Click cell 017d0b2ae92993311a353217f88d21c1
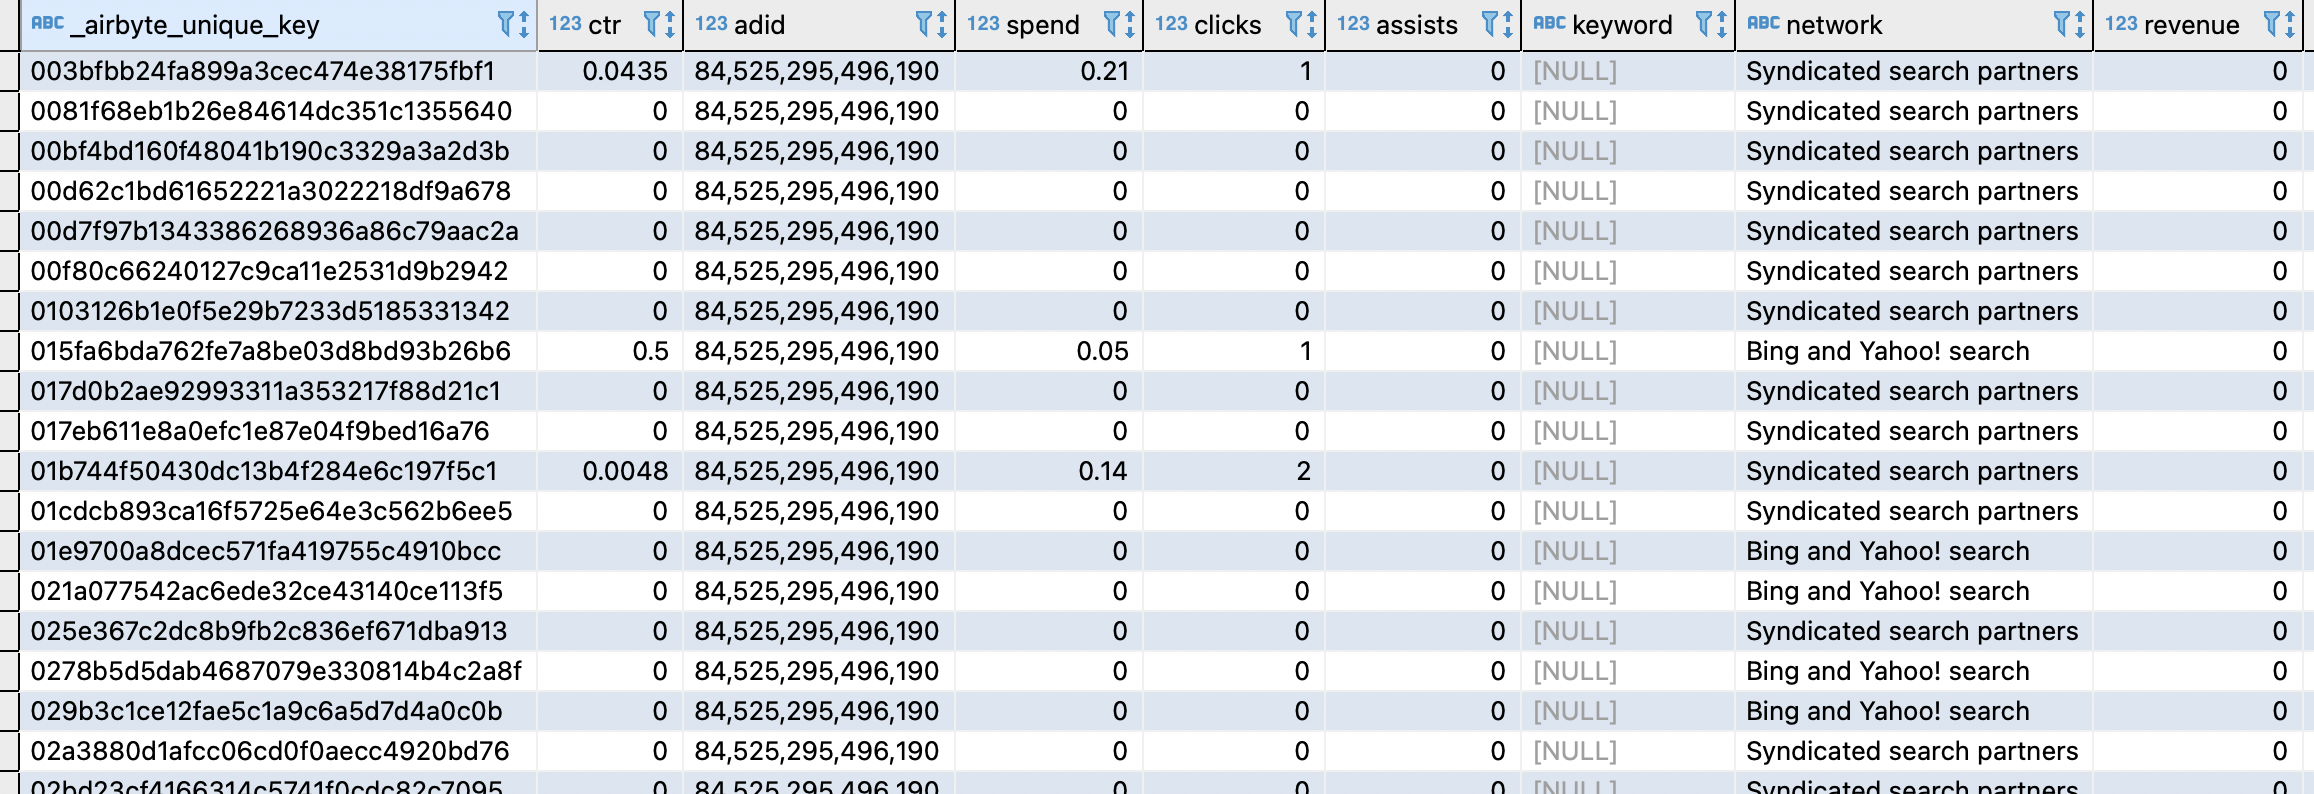Viewport: 2314px width, 794px height. click(278, 391)
